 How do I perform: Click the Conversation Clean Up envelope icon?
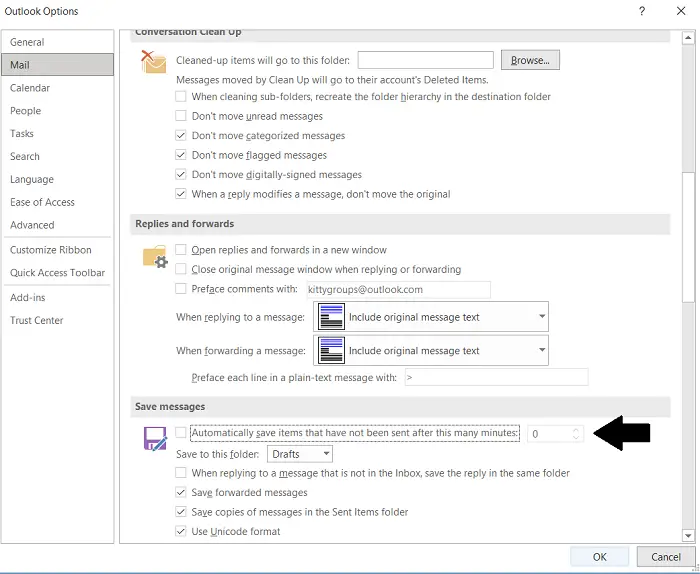point(154,62)
